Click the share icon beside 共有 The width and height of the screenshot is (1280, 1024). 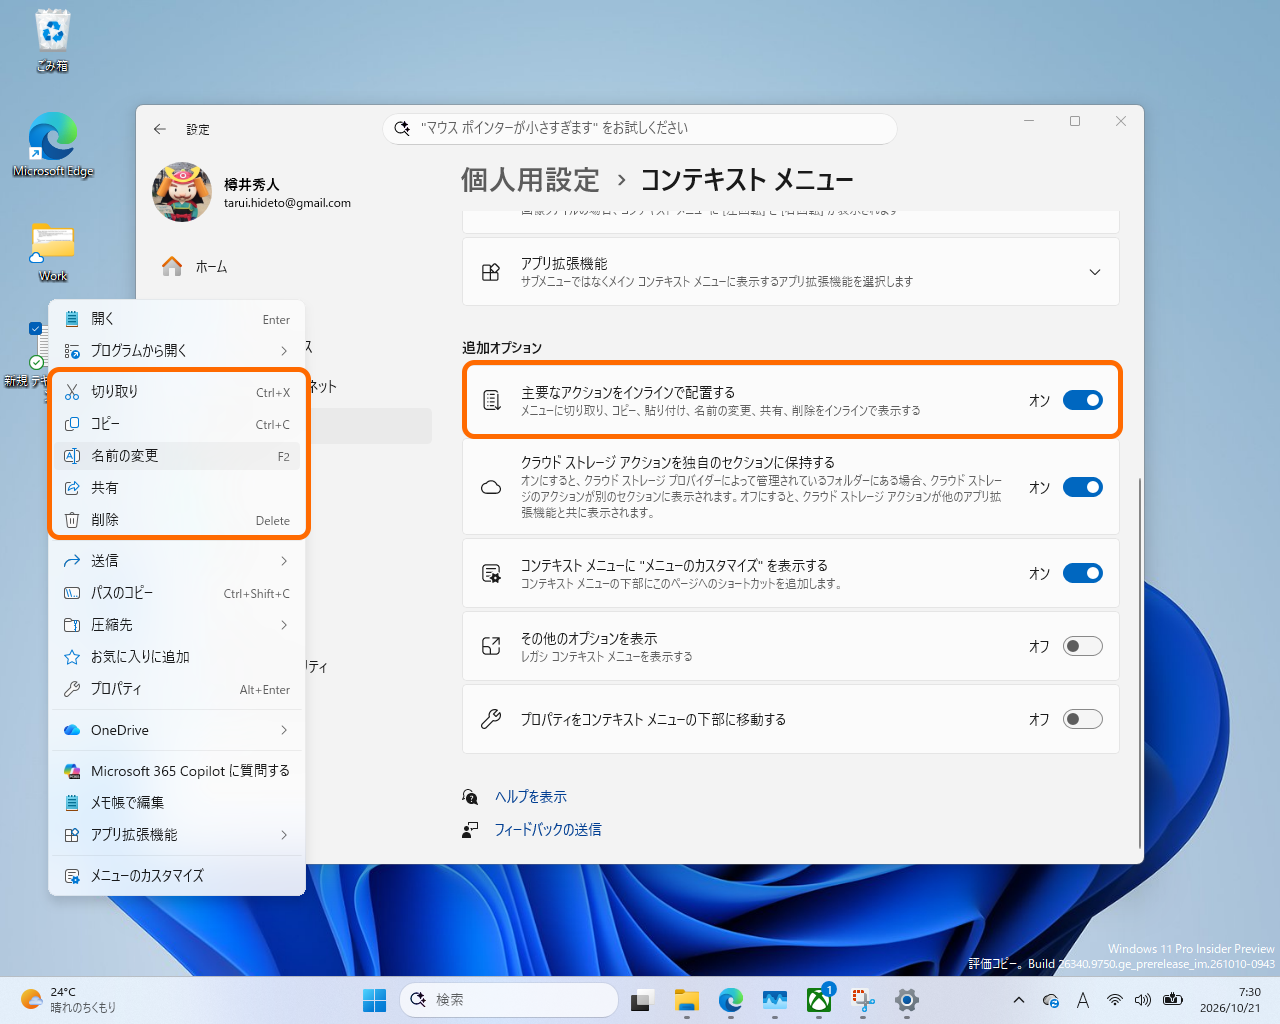click(72, 488)
